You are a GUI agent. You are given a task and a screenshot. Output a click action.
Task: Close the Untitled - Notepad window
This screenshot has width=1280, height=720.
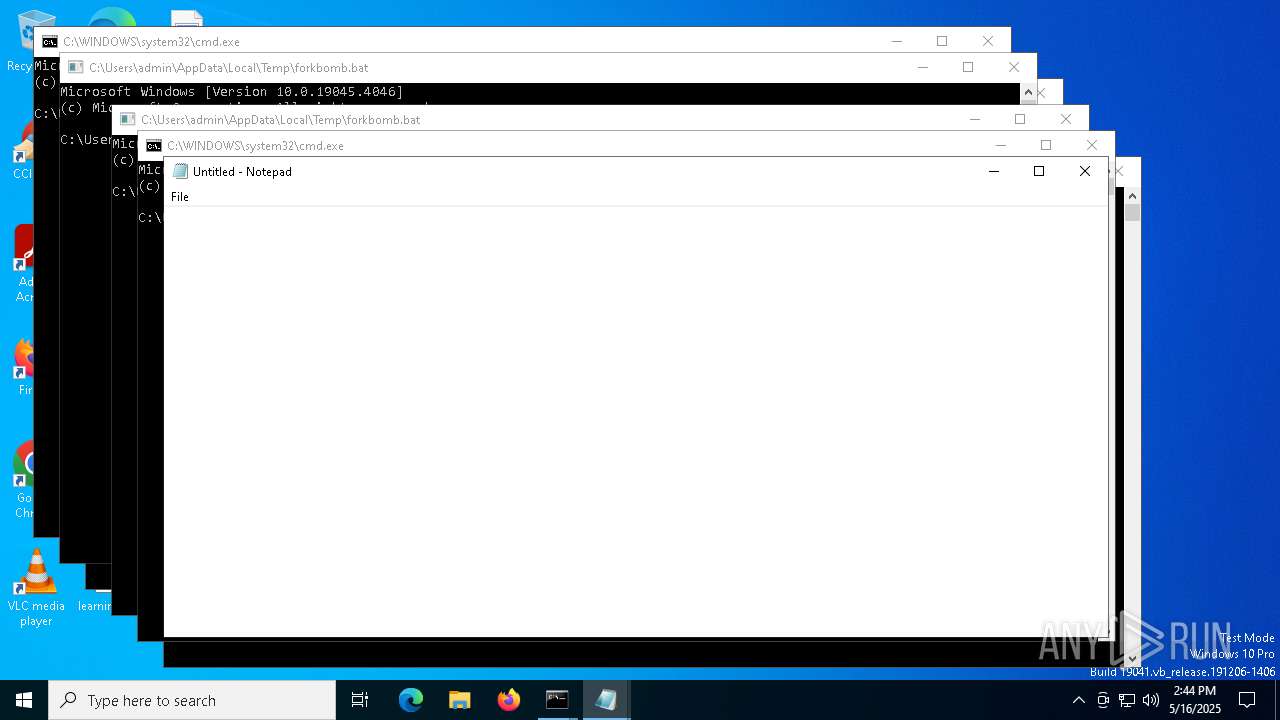[x=1085, y=171]
